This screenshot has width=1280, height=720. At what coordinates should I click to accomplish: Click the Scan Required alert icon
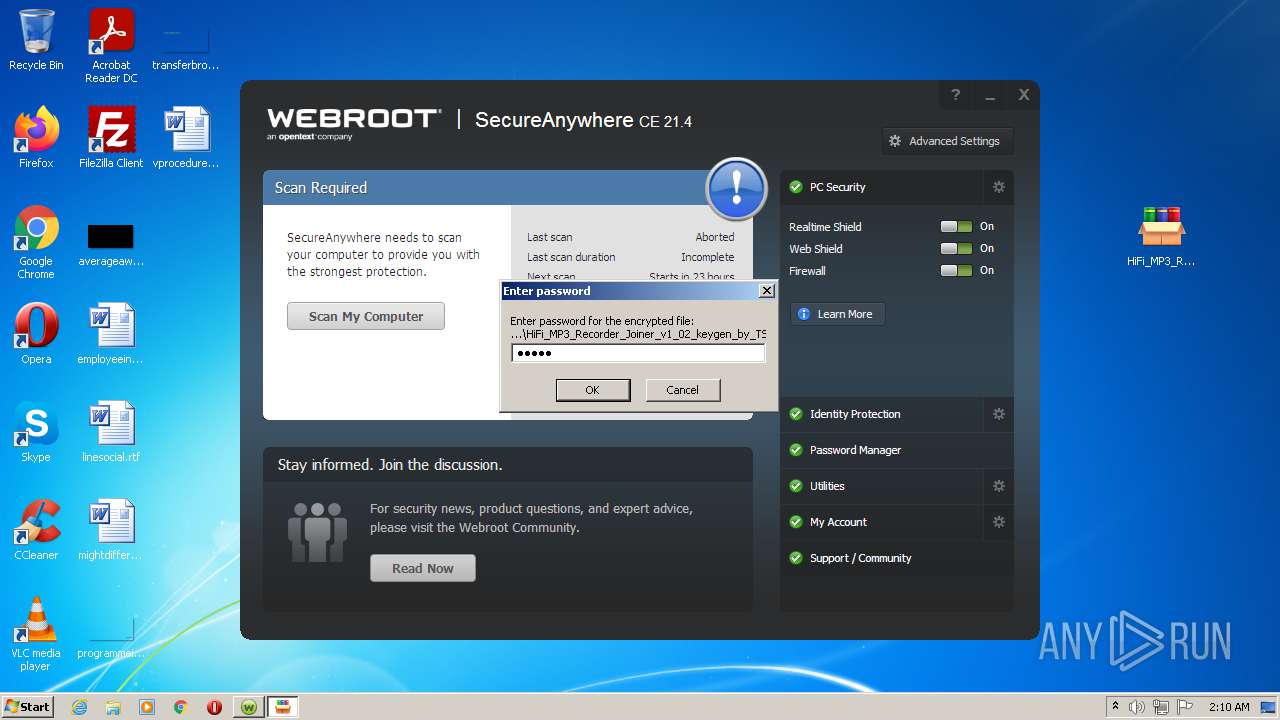click(736, 188)
